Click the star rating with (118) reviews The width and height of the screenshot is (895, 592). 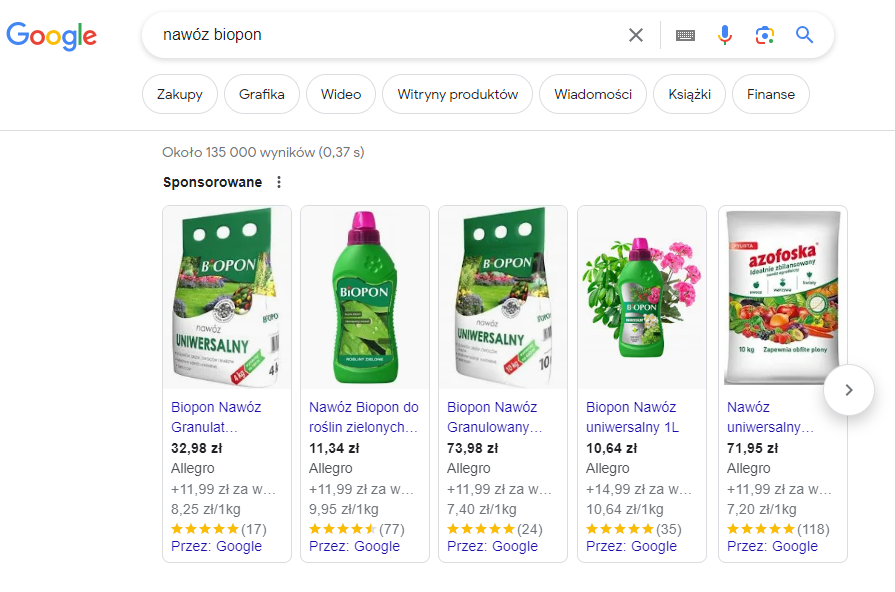pyautogui.click(x=778, y=529)
